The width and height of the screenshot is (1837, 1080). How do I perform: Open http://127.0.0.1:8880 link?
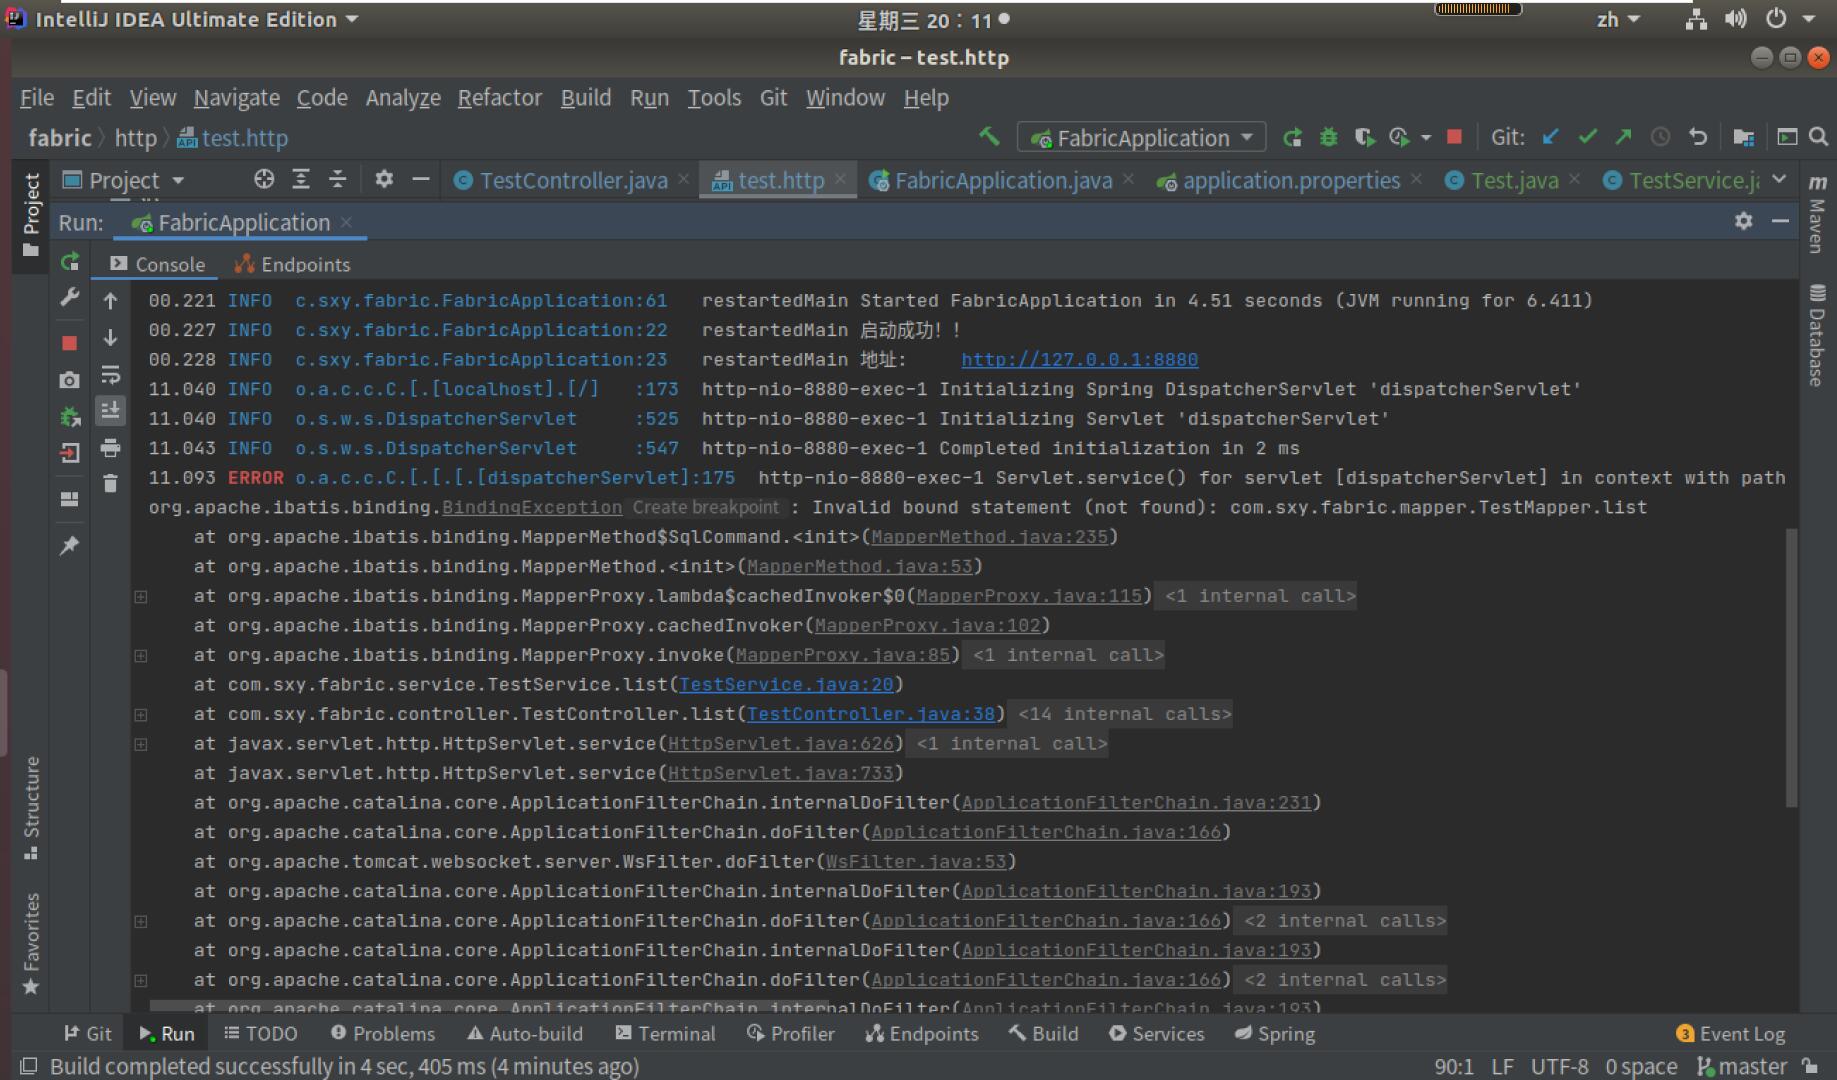(1079, 359)
